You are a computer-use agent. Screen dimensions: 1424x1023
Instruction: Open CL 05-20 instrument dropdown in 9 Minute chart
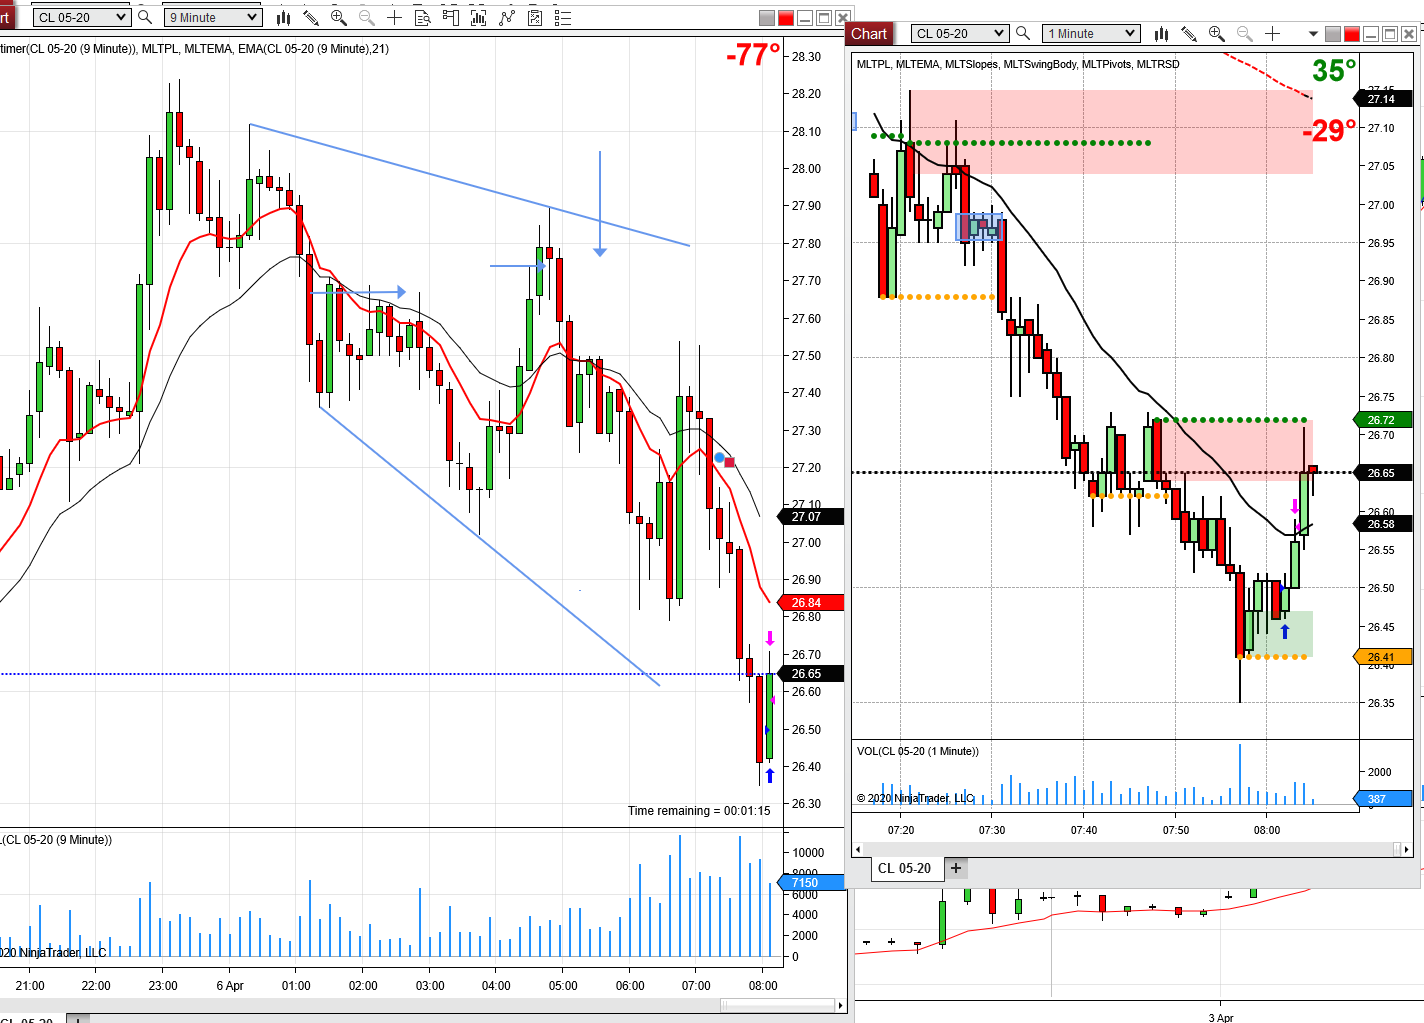(x=81, y=17)
